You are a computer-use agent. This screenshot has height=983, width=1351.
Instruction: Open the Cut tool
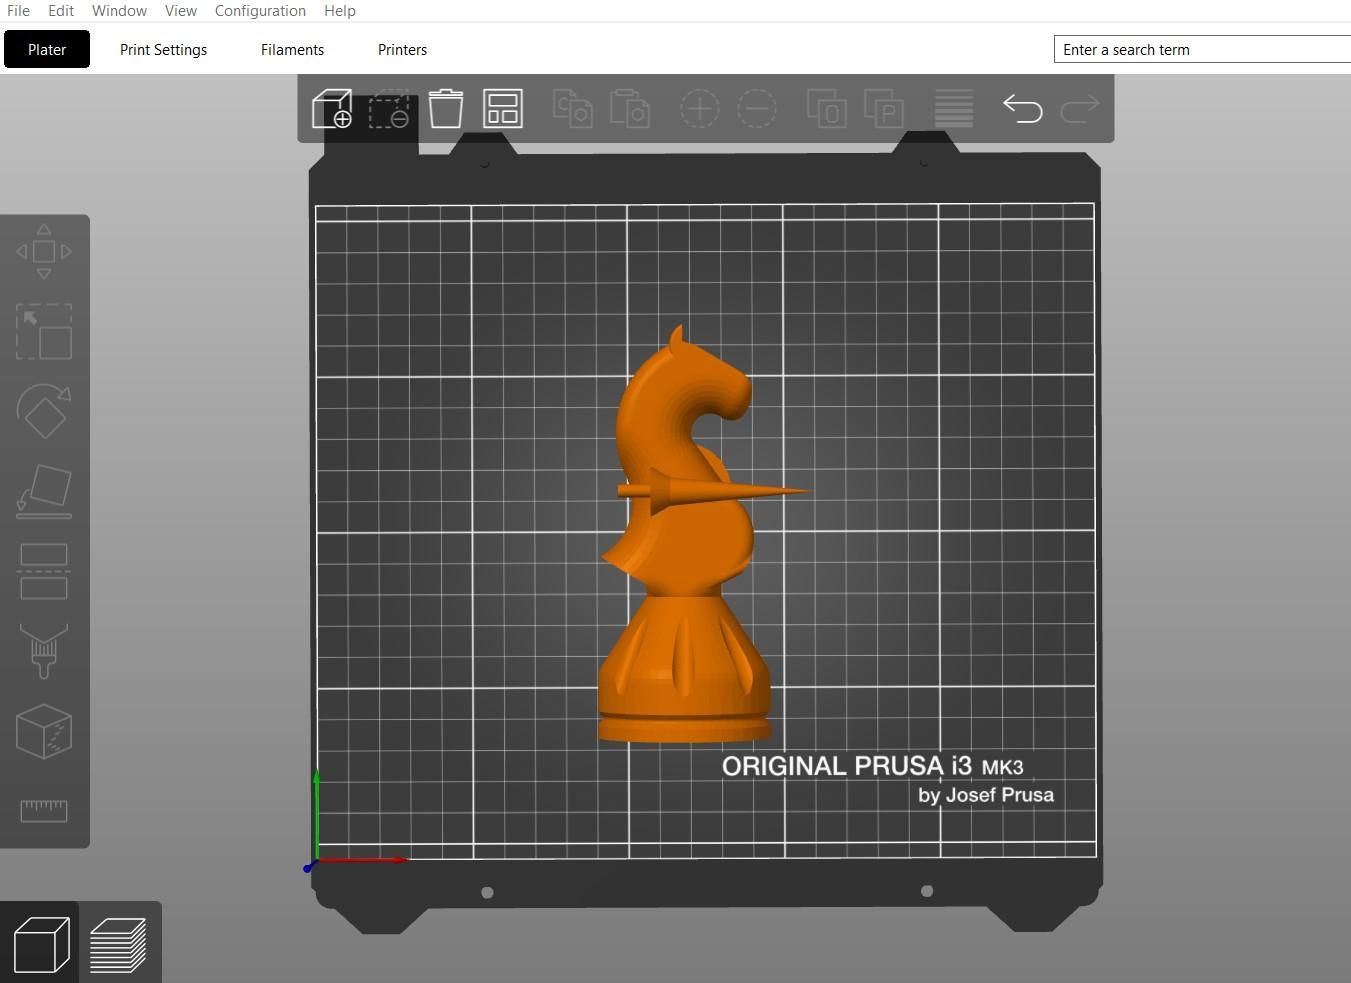point(44,571)
